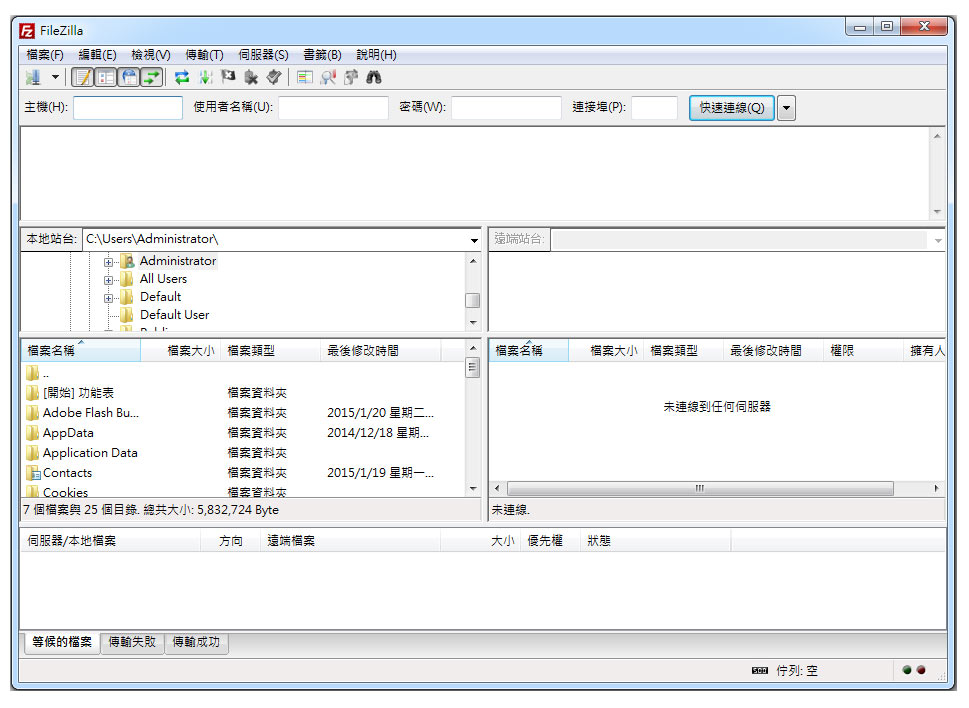Open the 檔案(F) menu
This screenshot has width=969, height=708.
pos(44,55)
